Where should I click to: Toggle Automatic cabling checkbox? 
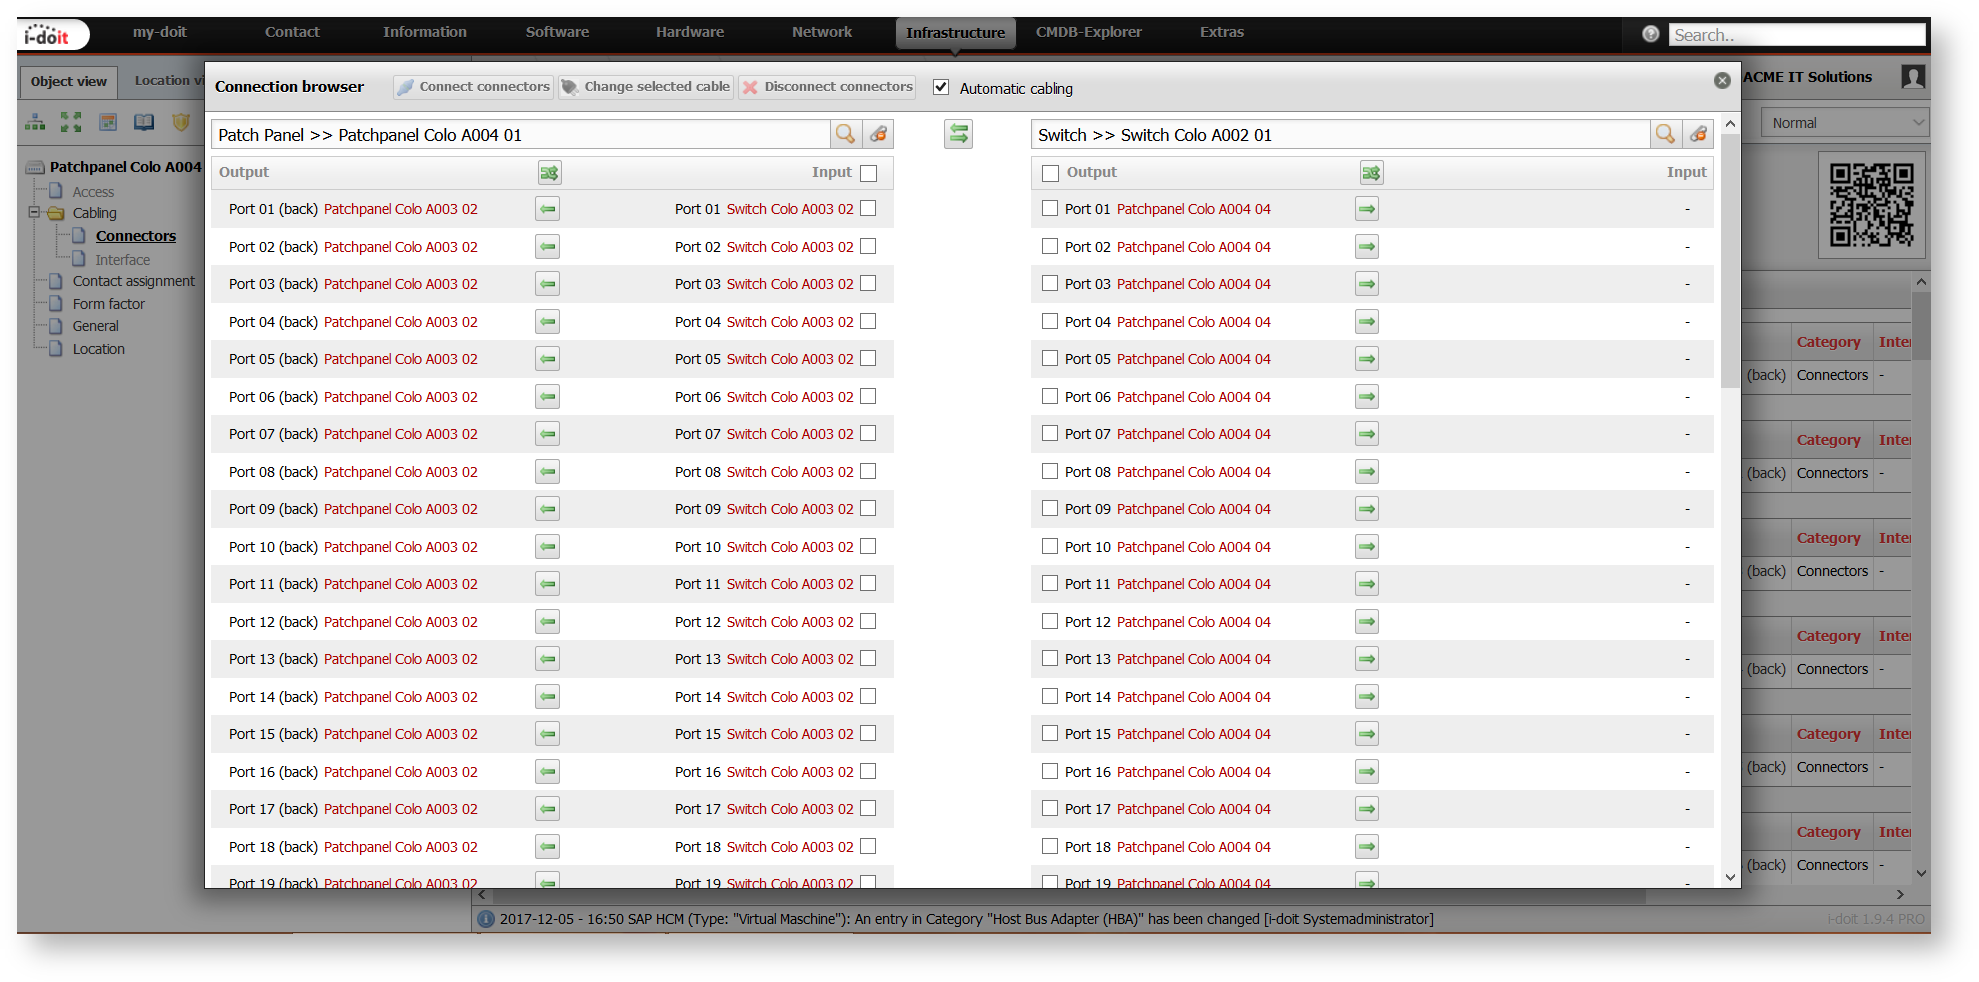pyautogui.click(x=941, y=87)
